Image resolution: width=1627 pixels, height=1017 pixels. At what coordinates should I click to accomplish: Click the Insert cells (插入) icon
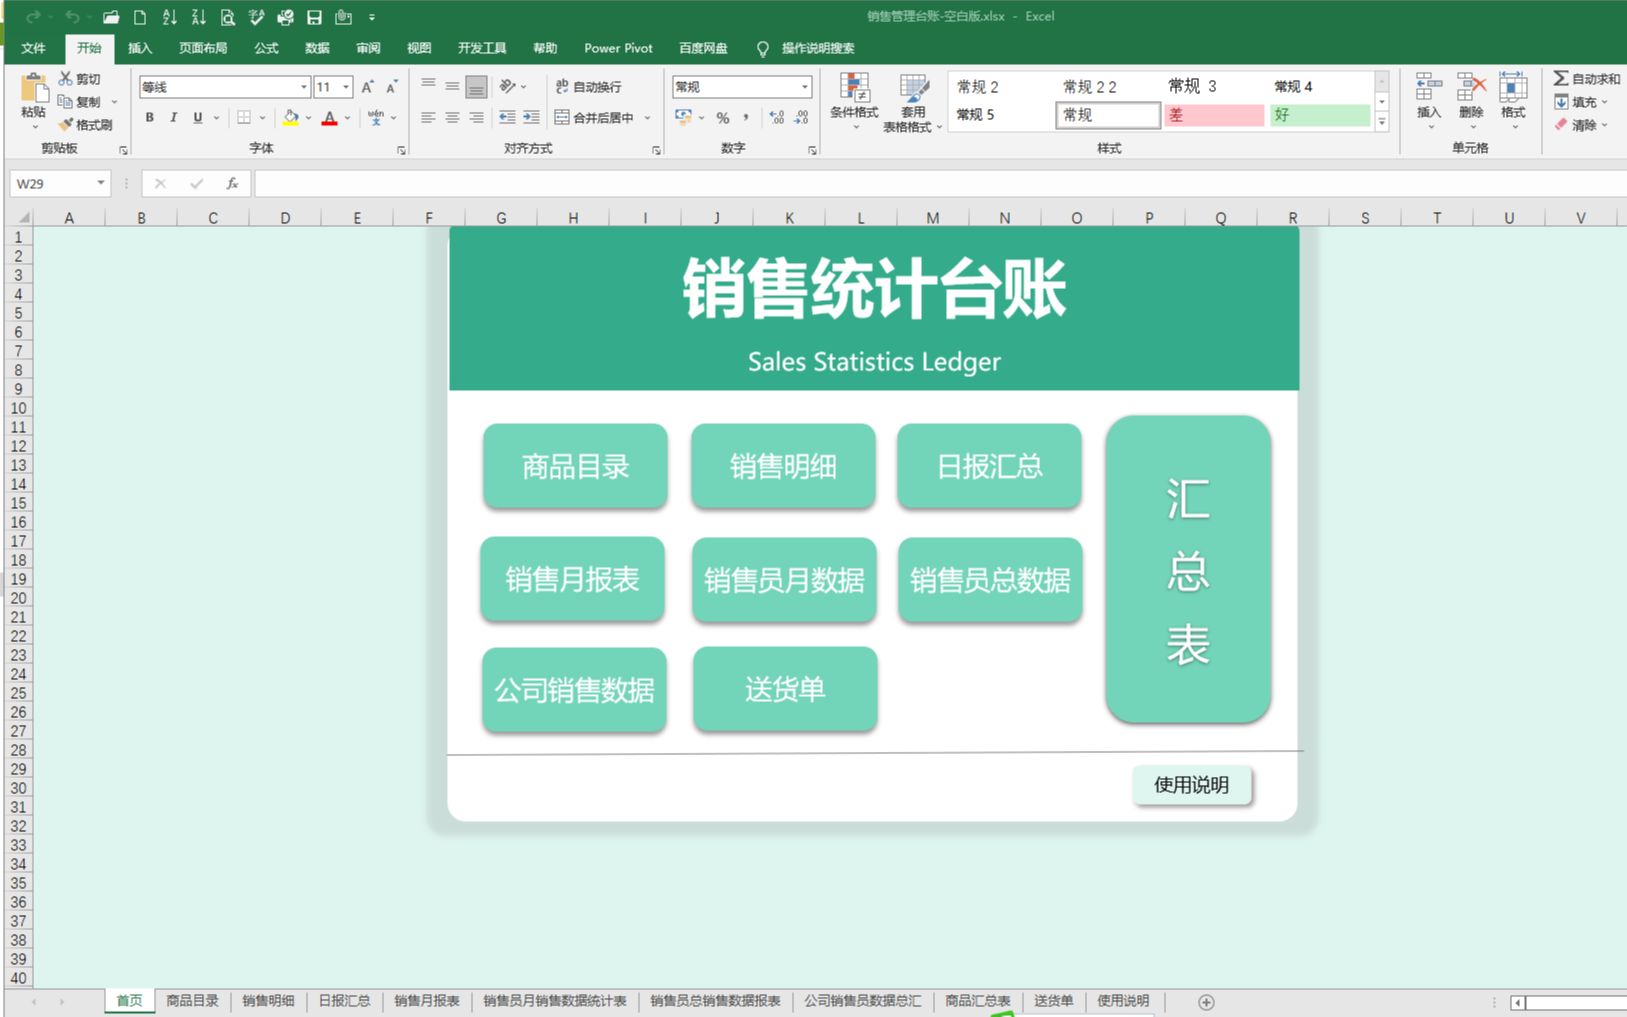(x=1428, y=88)
